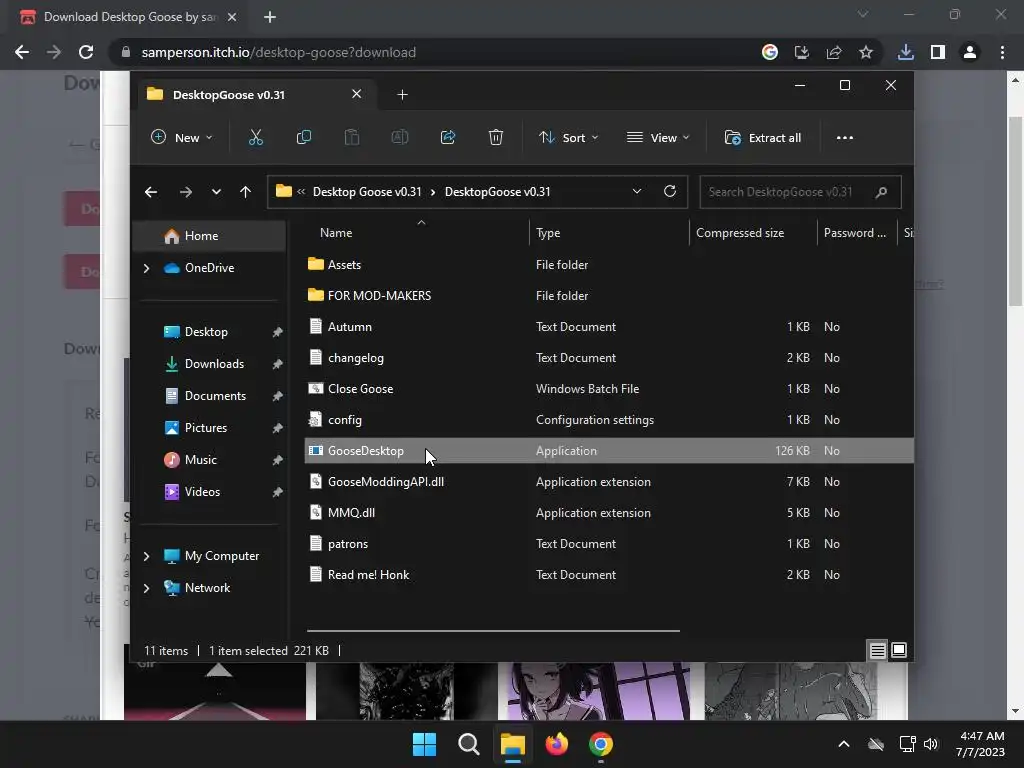
Task: Click the Cut scissors icon in Explorer toolbar
Action: (x=255, y=138)
